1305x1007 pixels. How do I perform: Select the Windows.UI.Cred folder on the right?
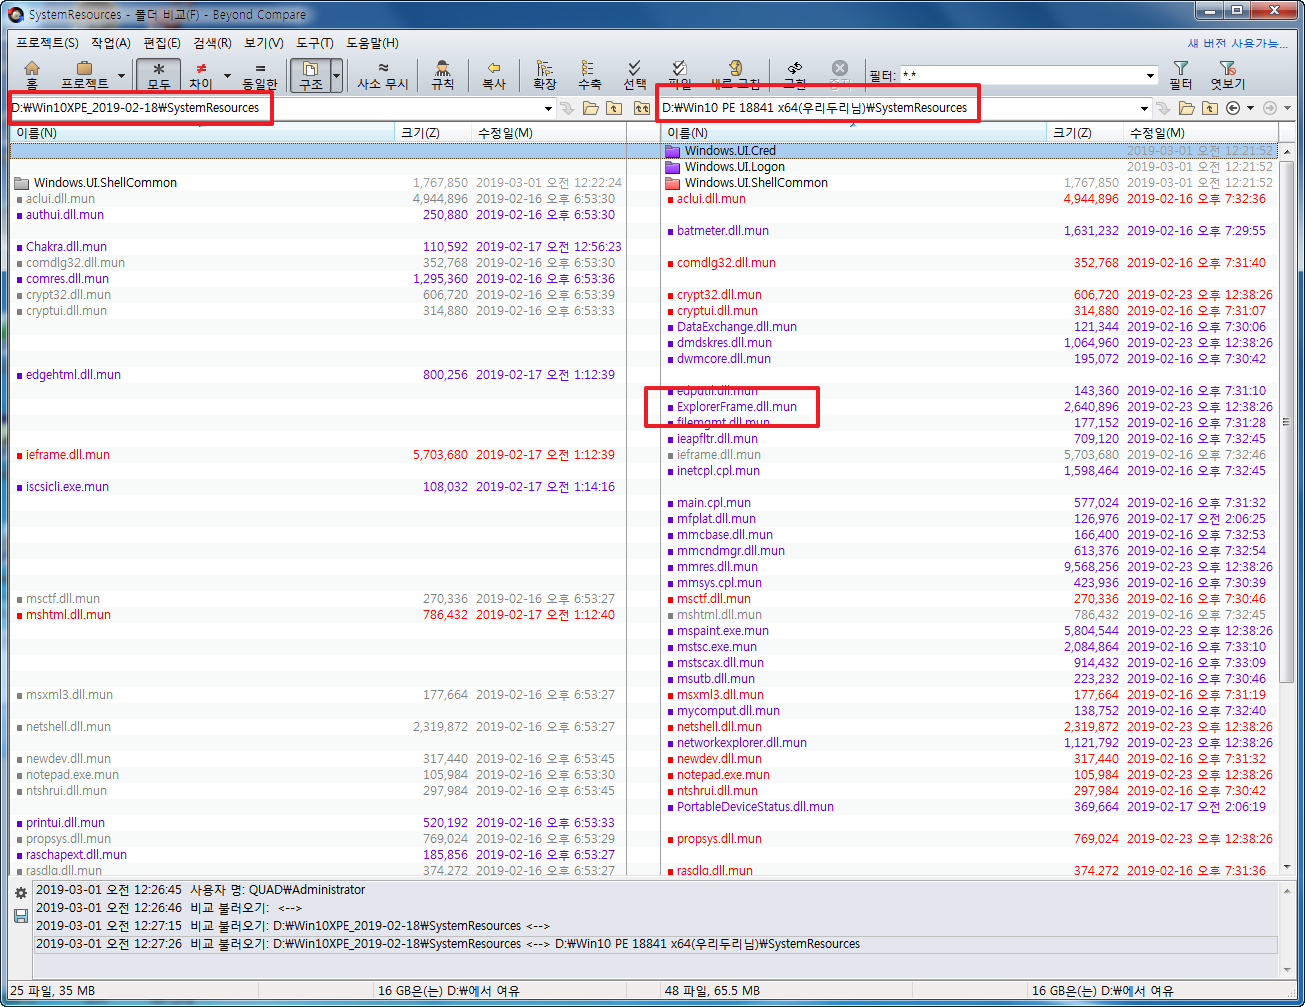tap(729, 151)
